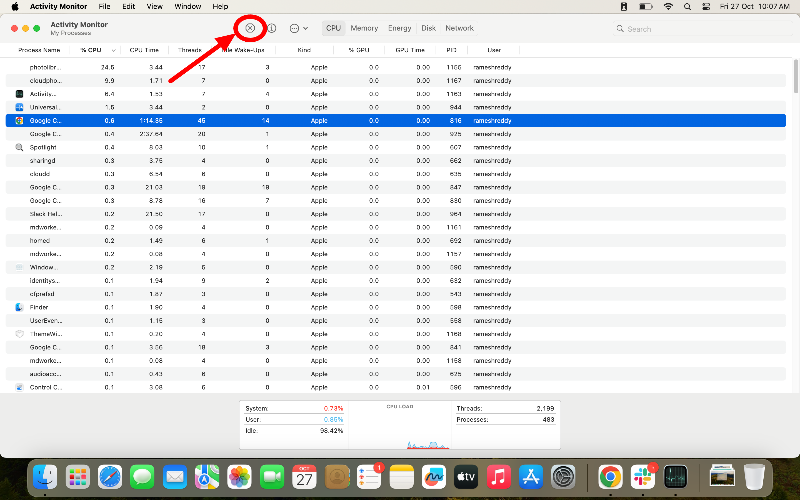Open the Window menu
Image resolution: width=800 pixels, height=500 pixels.
pyautogui.click(x=188, y=7)
